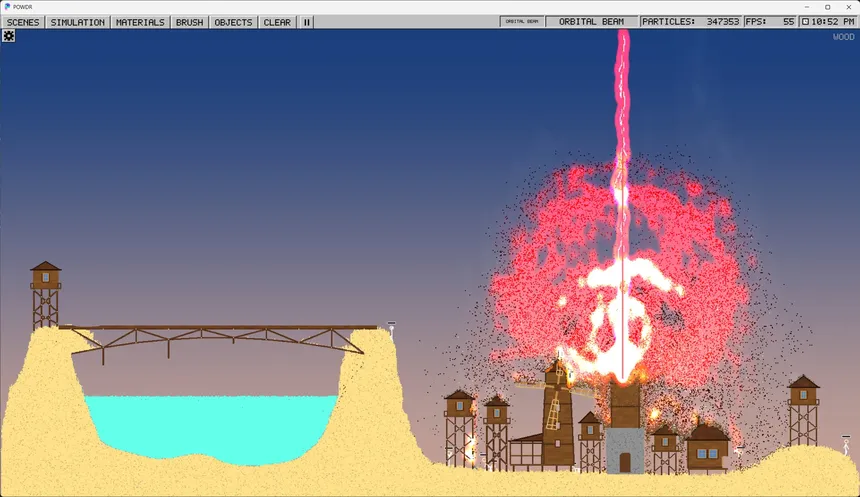Open the SCENES menu
The width and height of the screenshot is (860, 497).
pyautogui.click(x=23, y=22)
